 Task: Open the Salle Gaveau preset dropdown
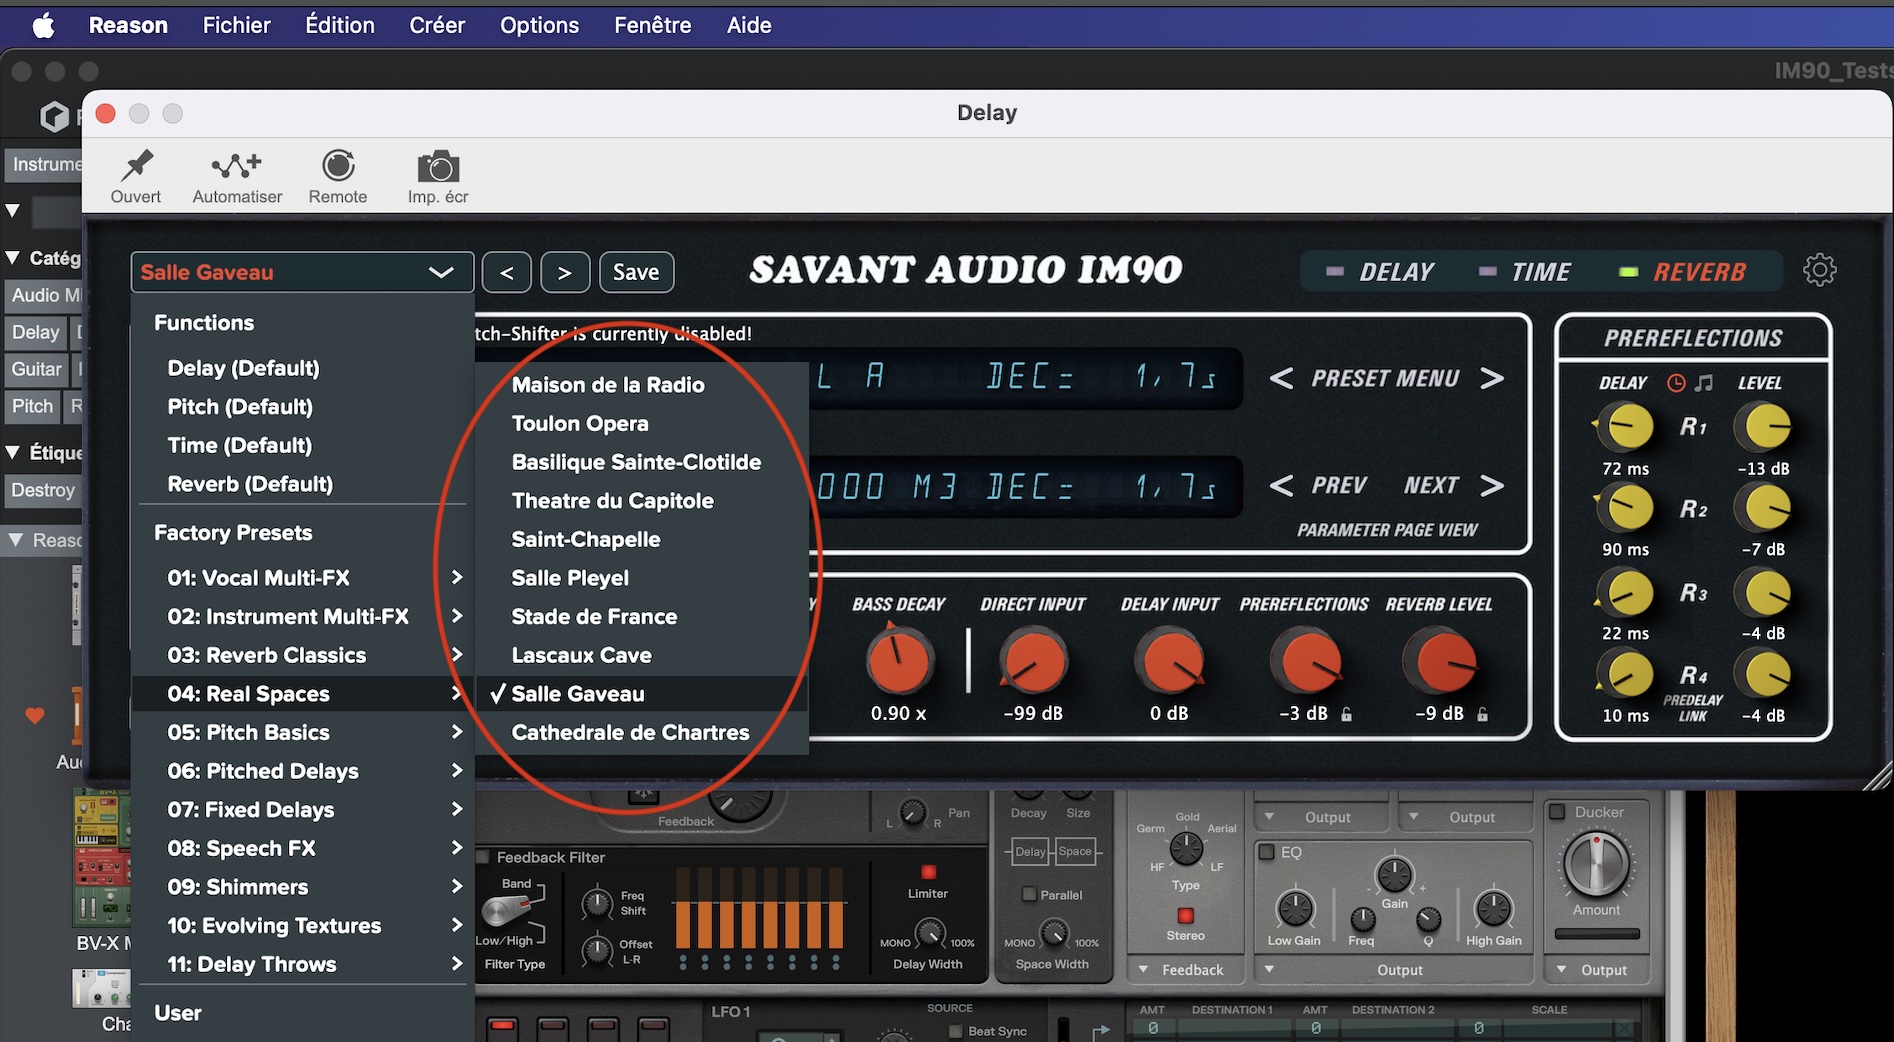tap(301, 272)
